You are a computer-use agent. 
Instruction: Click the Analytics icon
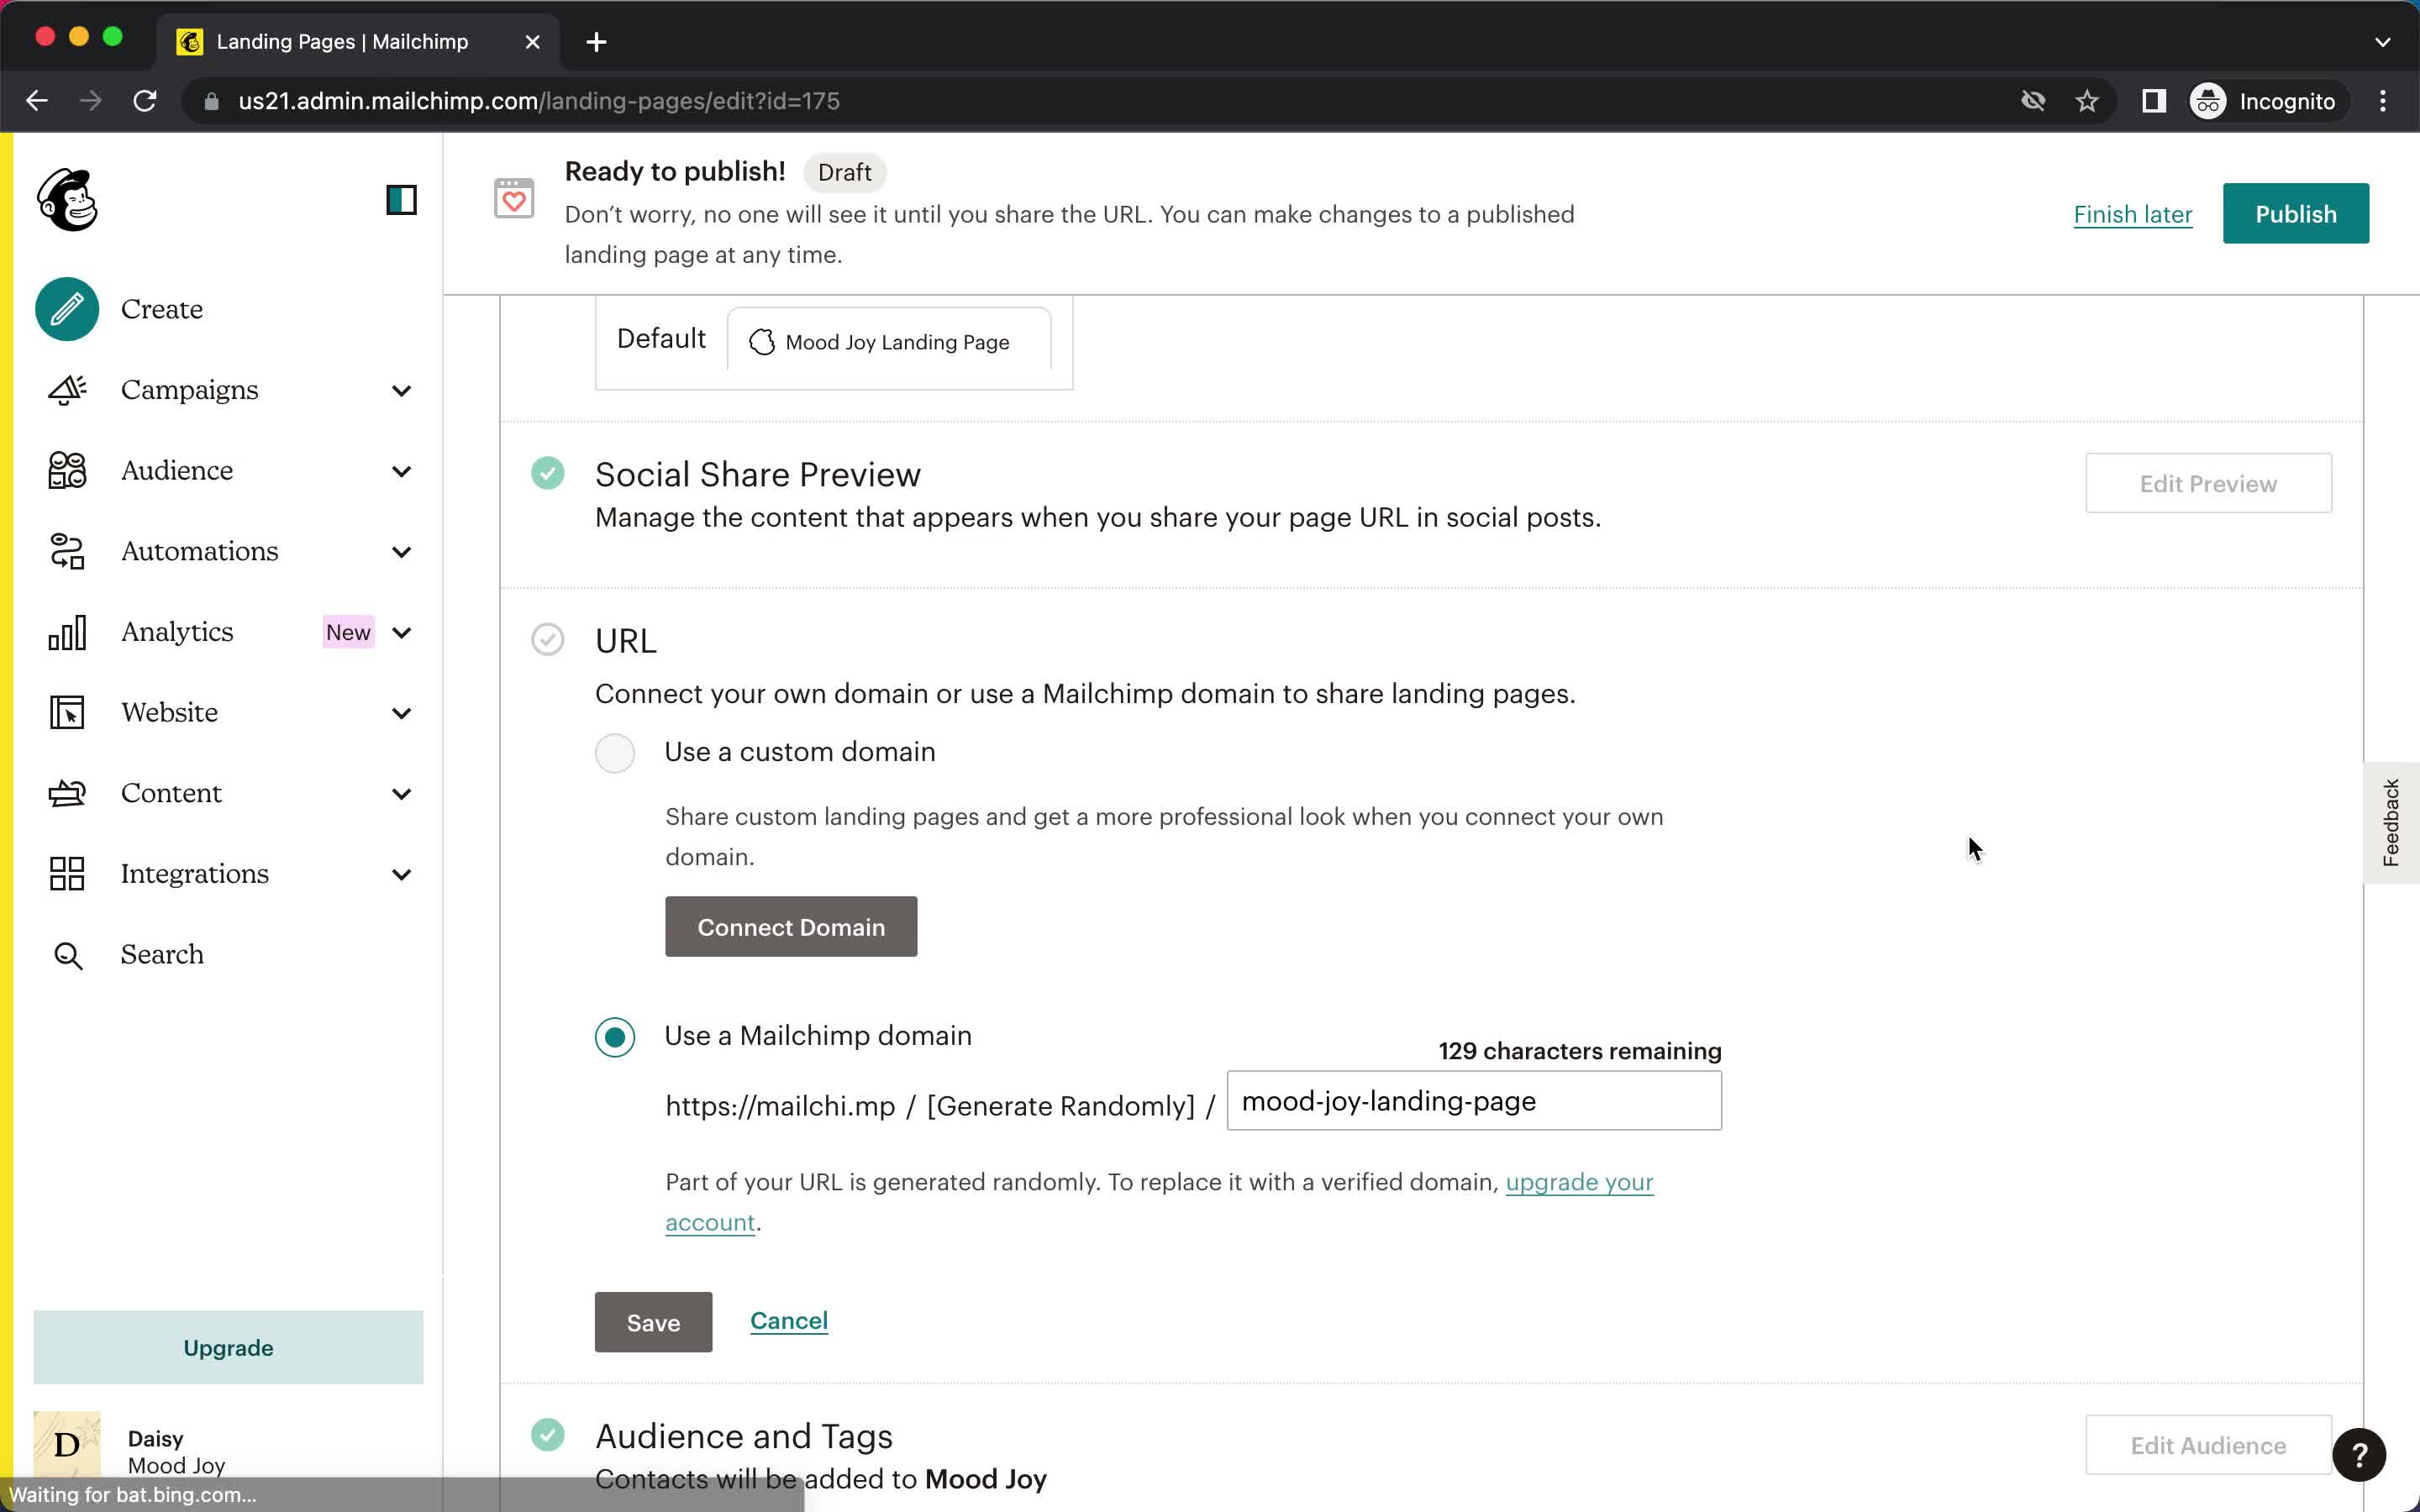68,631
